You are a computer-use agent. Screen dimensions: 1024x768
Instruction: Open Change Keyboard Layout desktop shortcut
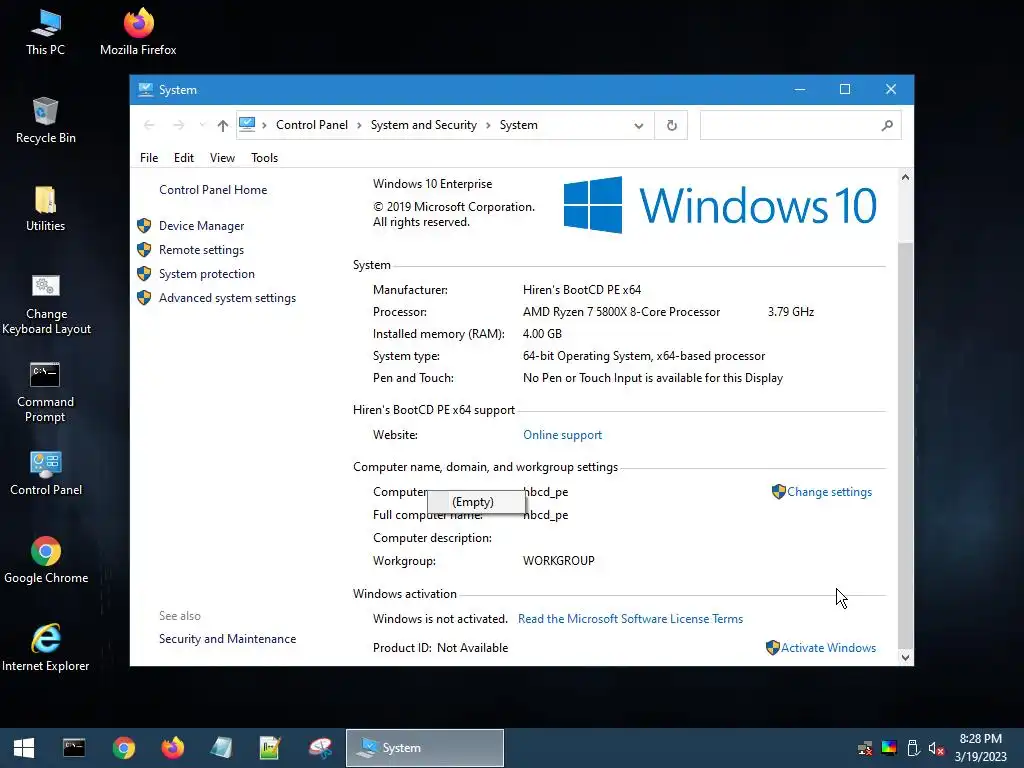click(x=46, y=304)
